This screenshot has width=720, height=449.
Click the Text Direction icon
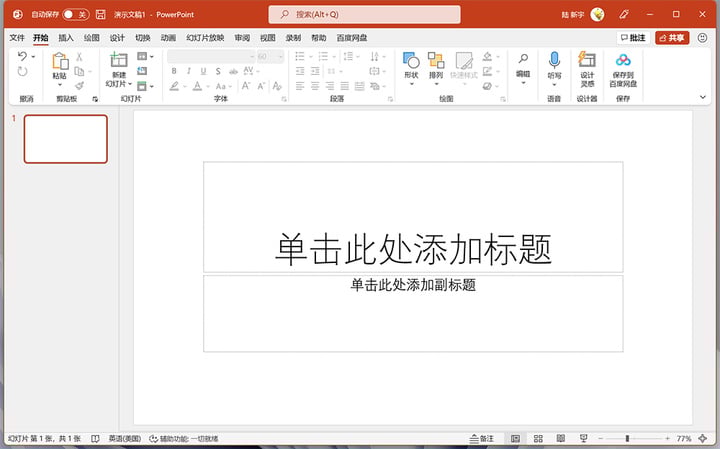coord(375,56)
